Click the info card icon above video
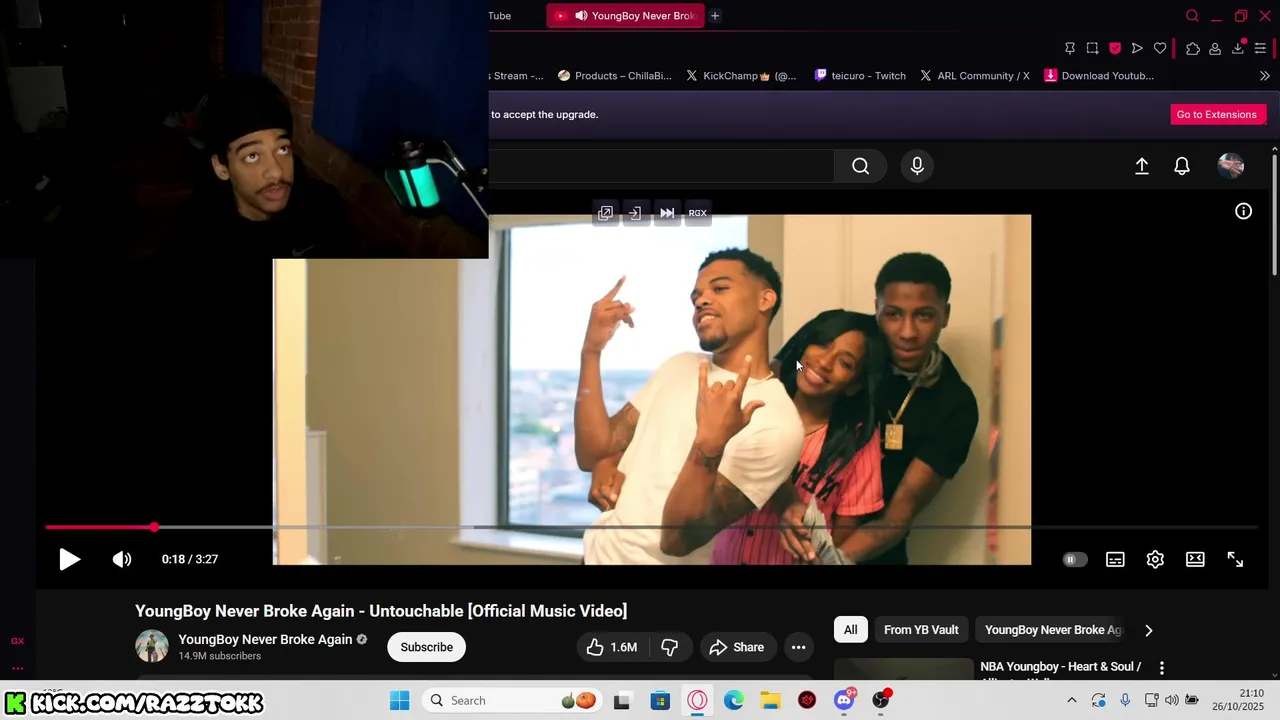The width and height of the screenshot is (1280, 720). 1243,211
